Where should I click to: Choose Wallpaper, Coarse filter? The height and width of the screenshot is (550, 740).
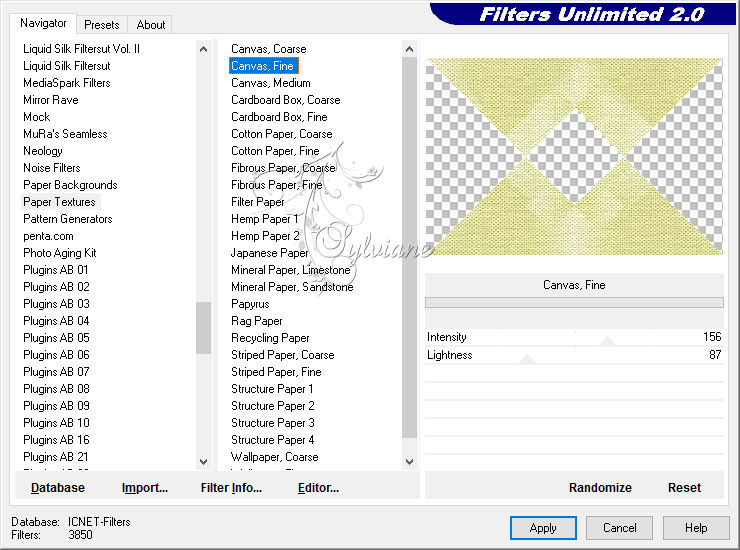[274, 457]
